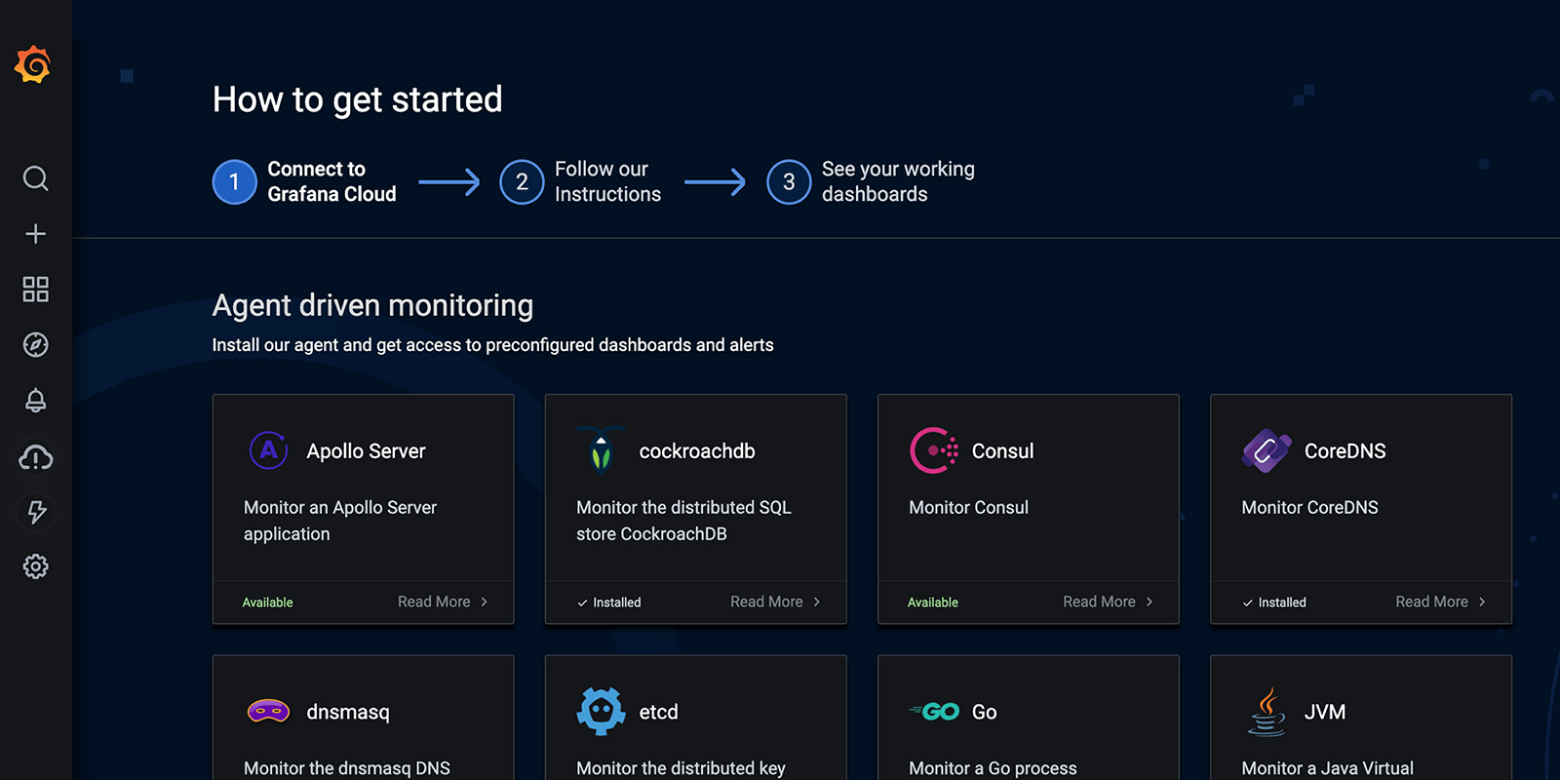Open Read More for cockroachdb
1560x780 pixels.
click(767, 602)
